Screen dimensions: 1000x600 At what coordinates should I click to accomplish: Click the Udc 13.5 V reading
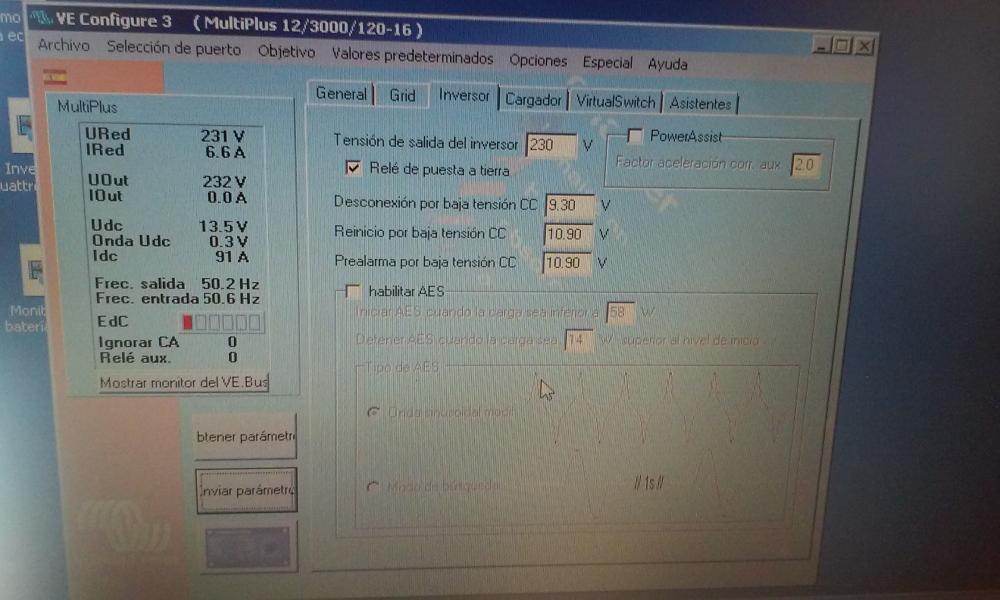[x=223, y=226]
